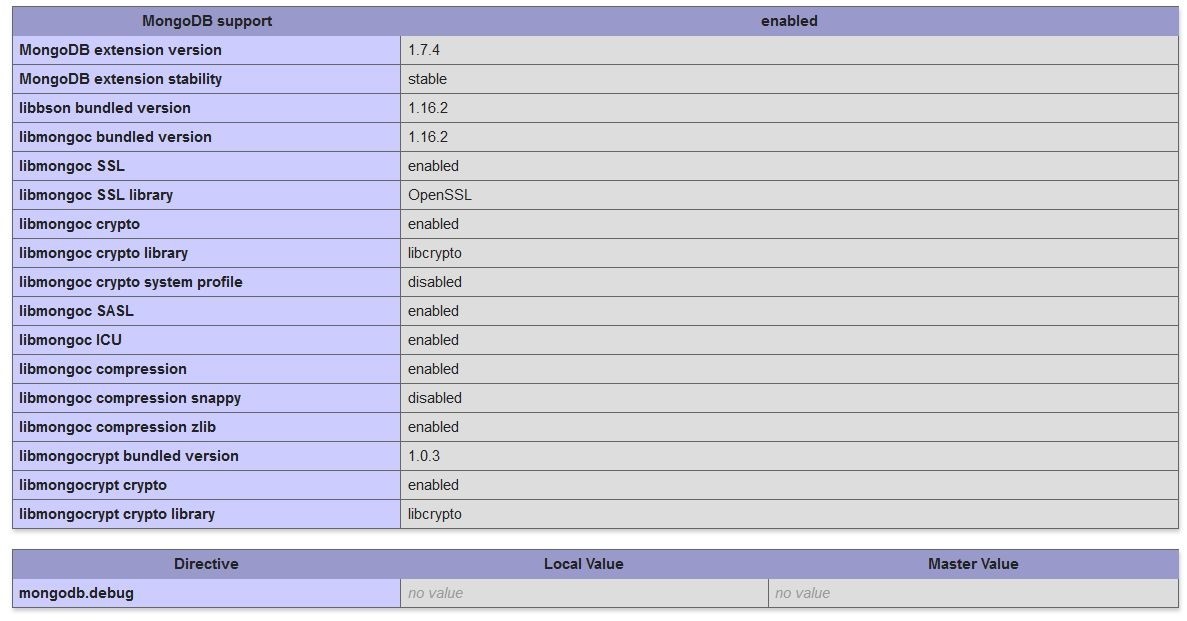Click the "libmongoc crypto library" label
Viewport: 1187px width, 621px height.
(103, 253)
